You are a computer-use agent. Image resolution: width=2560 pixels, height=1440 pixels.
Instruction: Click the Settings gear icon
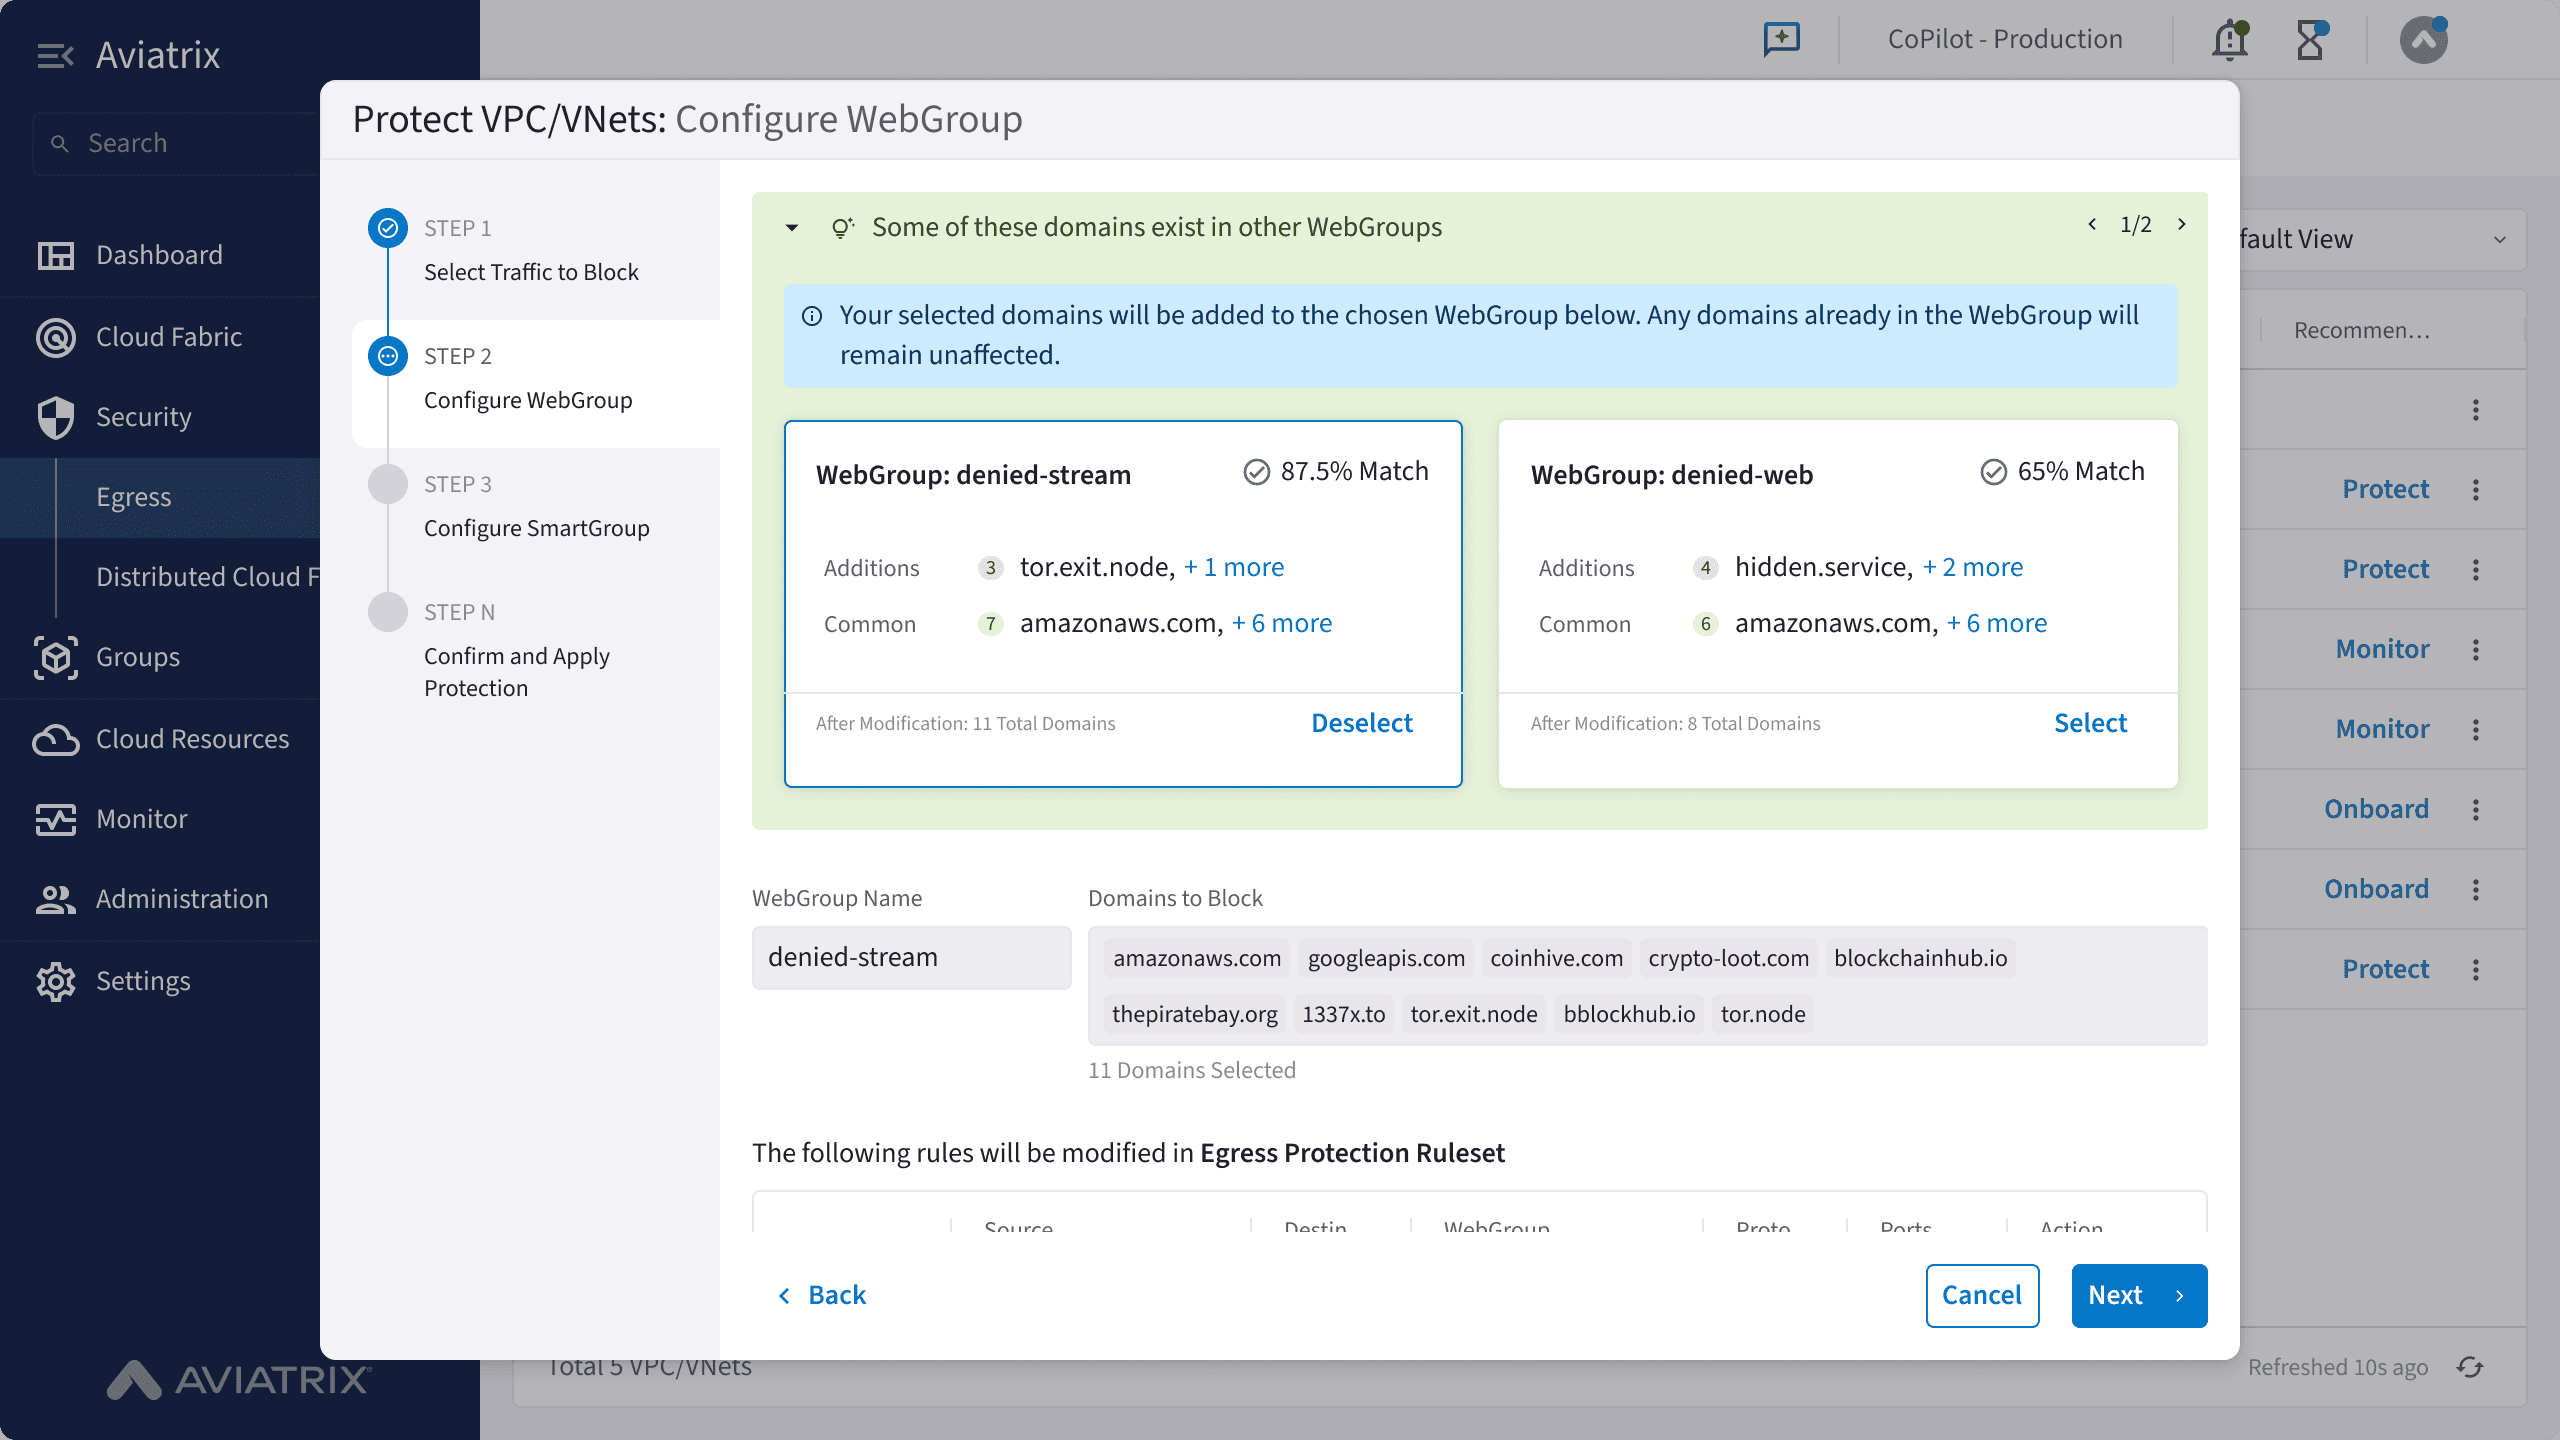pos(55,982)
